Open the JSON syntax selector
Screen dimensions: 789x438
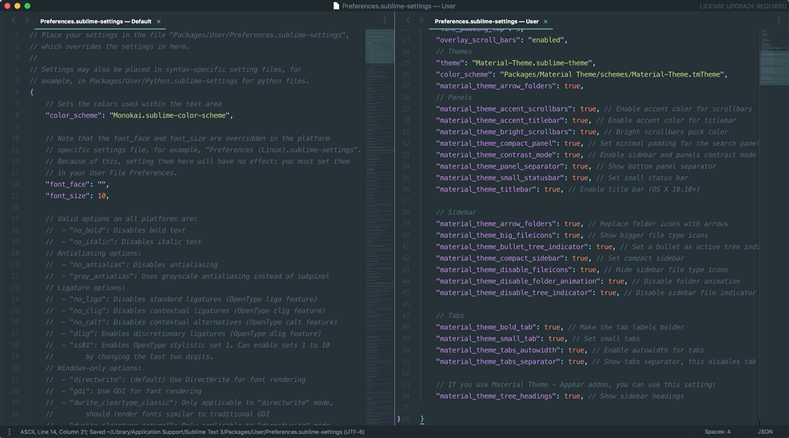click(765, 432)
